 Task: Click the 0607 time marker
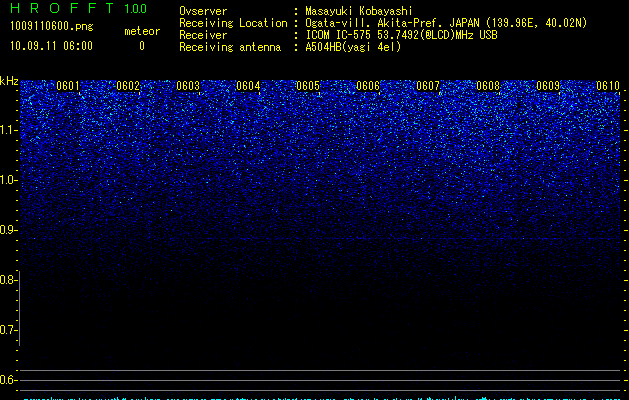(x=428, y=86)
